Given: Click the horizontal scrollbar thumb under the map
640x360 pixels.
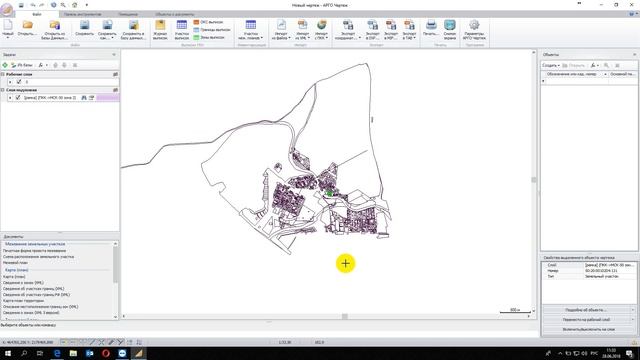Looking at the screenshot, I should click(x=345, y=316).
